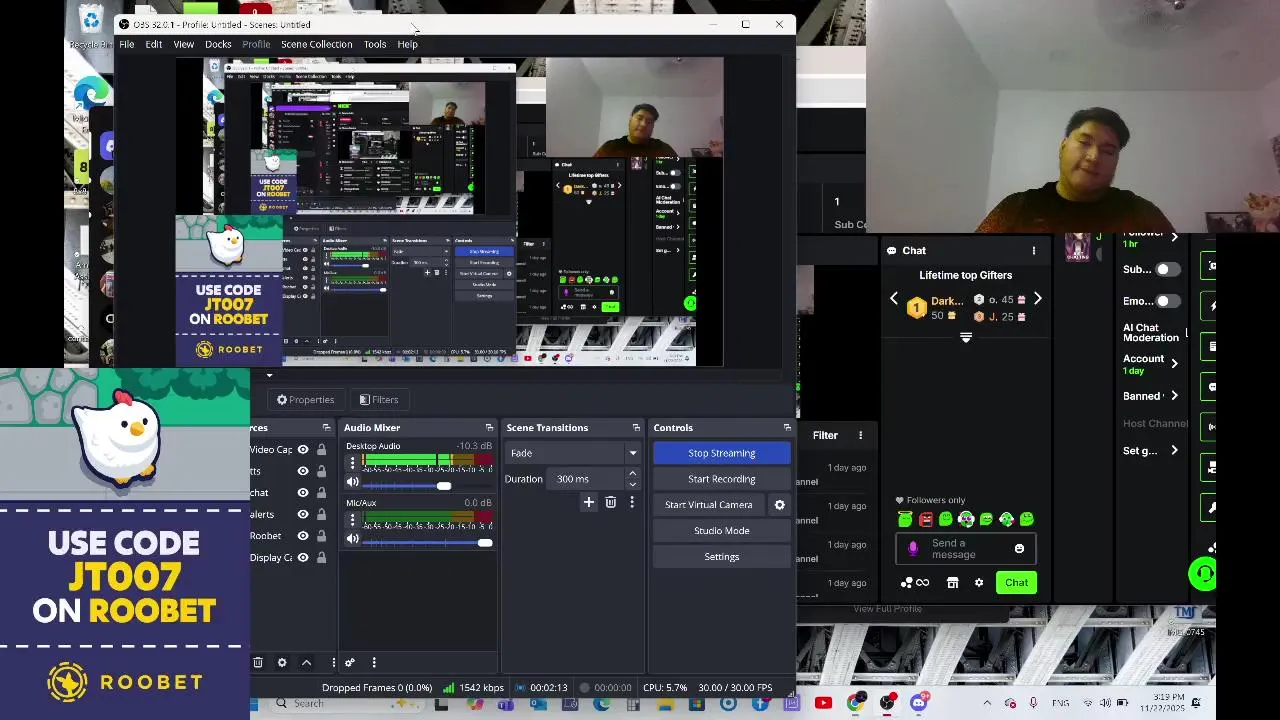Viewport: 1280px width, 720px height.
Task: Pop out the Controls dock
Action: pyautogui.click(x=787, y=428)
